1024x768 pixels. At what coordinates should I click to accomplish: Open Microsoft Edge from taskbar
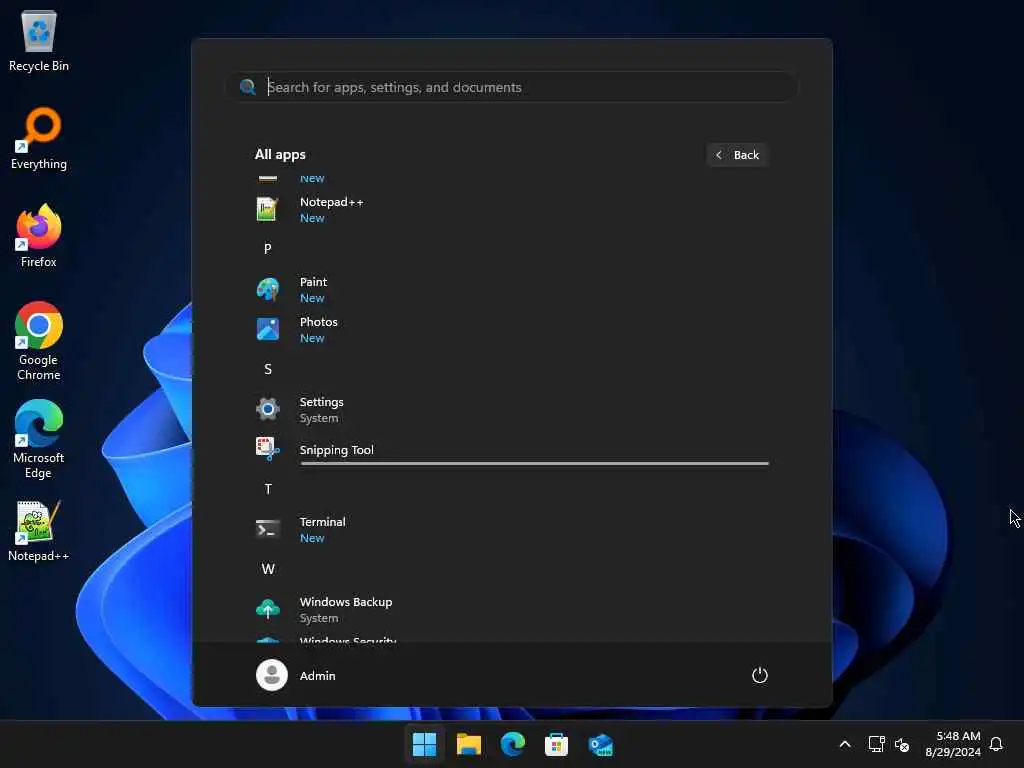click(513, 744)
